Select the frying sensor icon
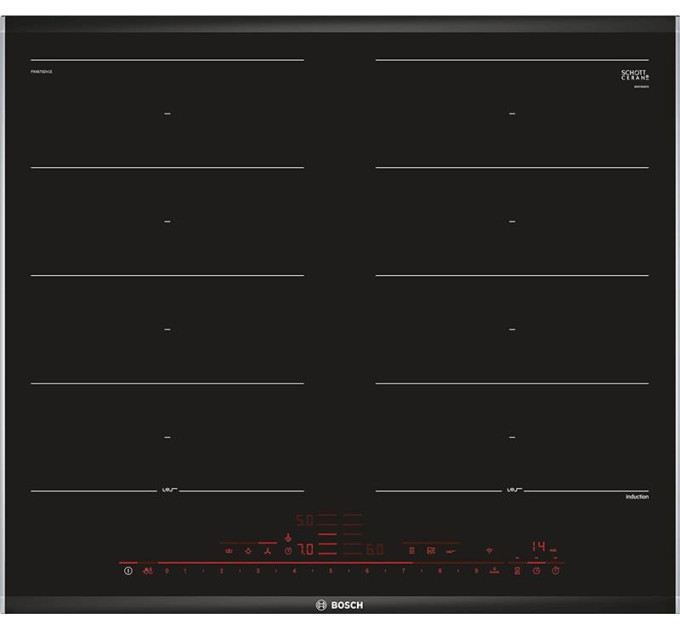This screenshot has width=680, height=630. pos(248,551)
